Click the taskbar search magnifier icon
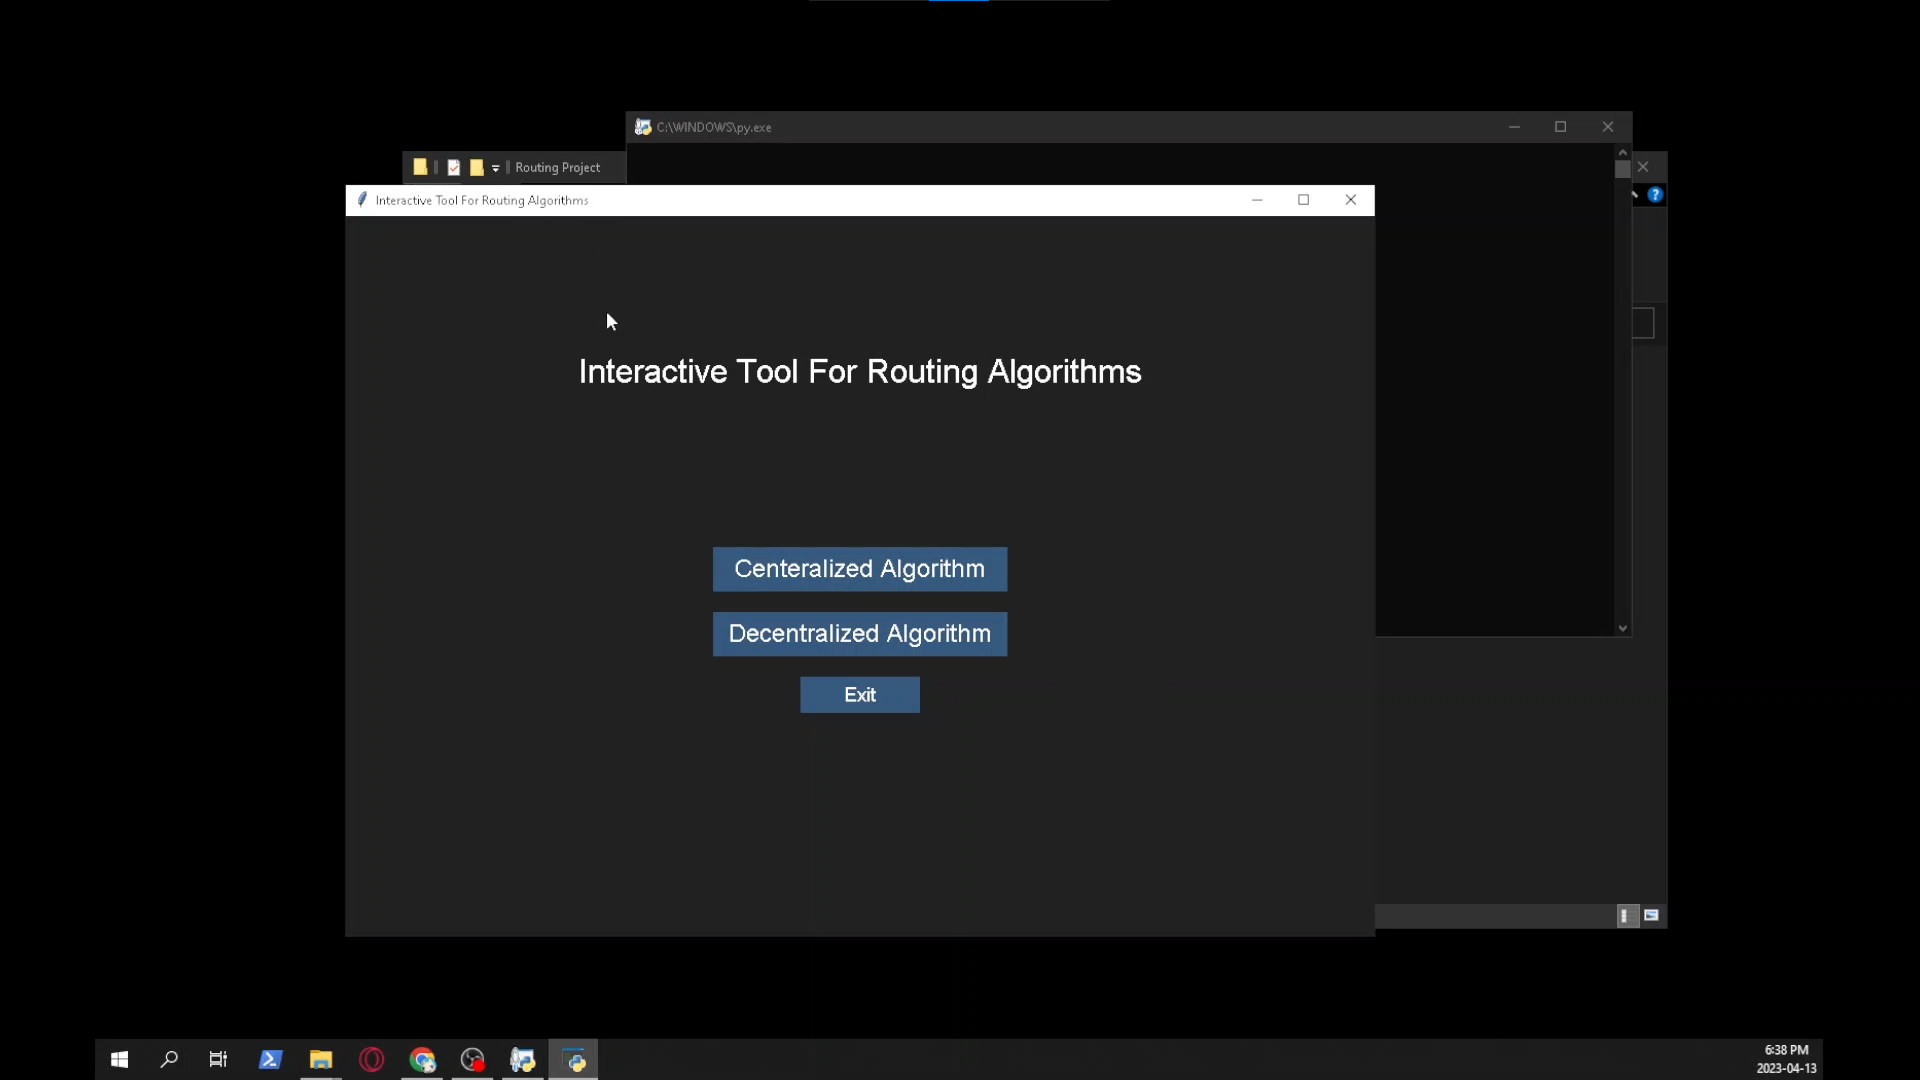This screenshot has width=1920, height=1080. pyautogui.click(x=169, y=1059)
